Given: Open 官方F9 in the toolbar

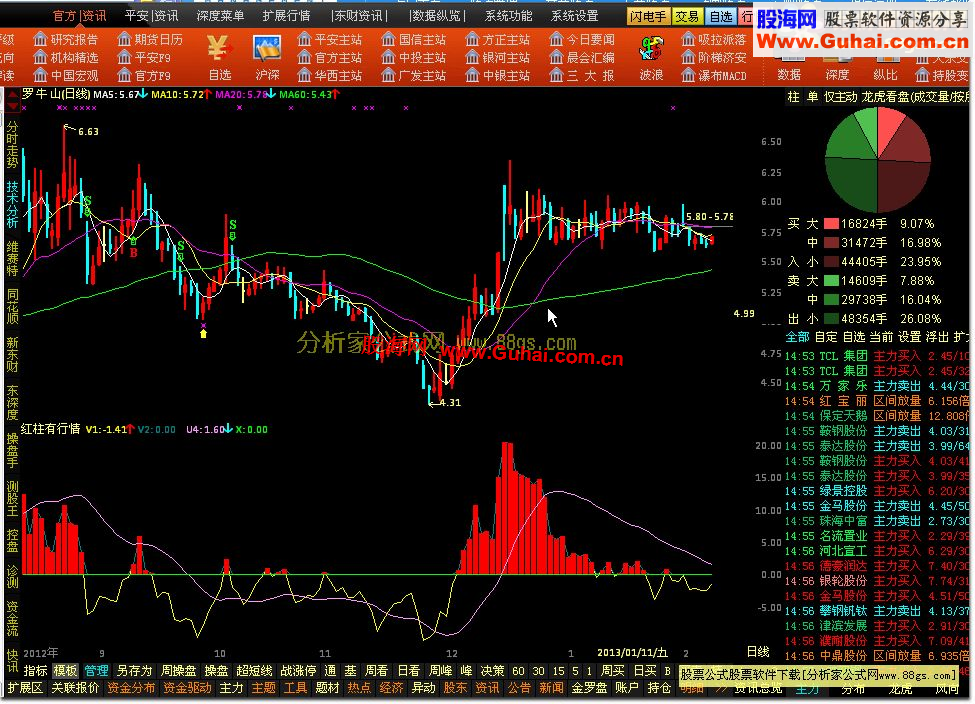Looking at the screenshot, I should (x=144, y=76).
